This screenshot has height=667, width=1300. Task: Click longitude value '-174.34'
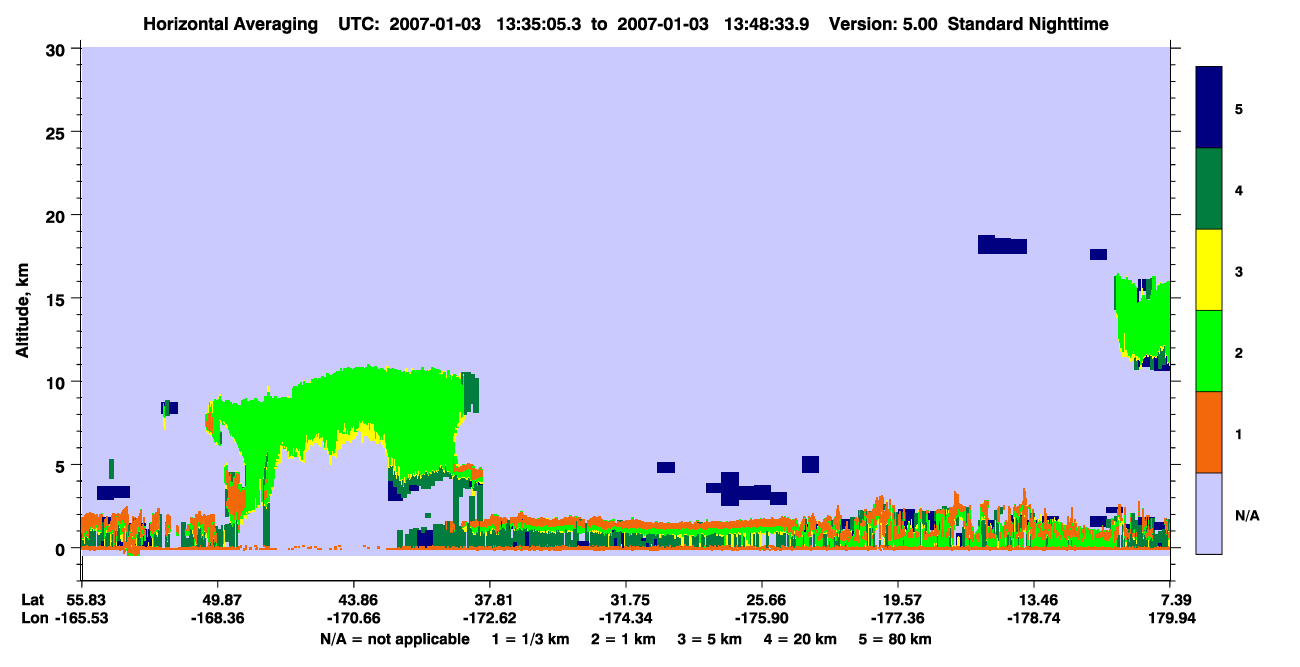click(x=625, y=618)
